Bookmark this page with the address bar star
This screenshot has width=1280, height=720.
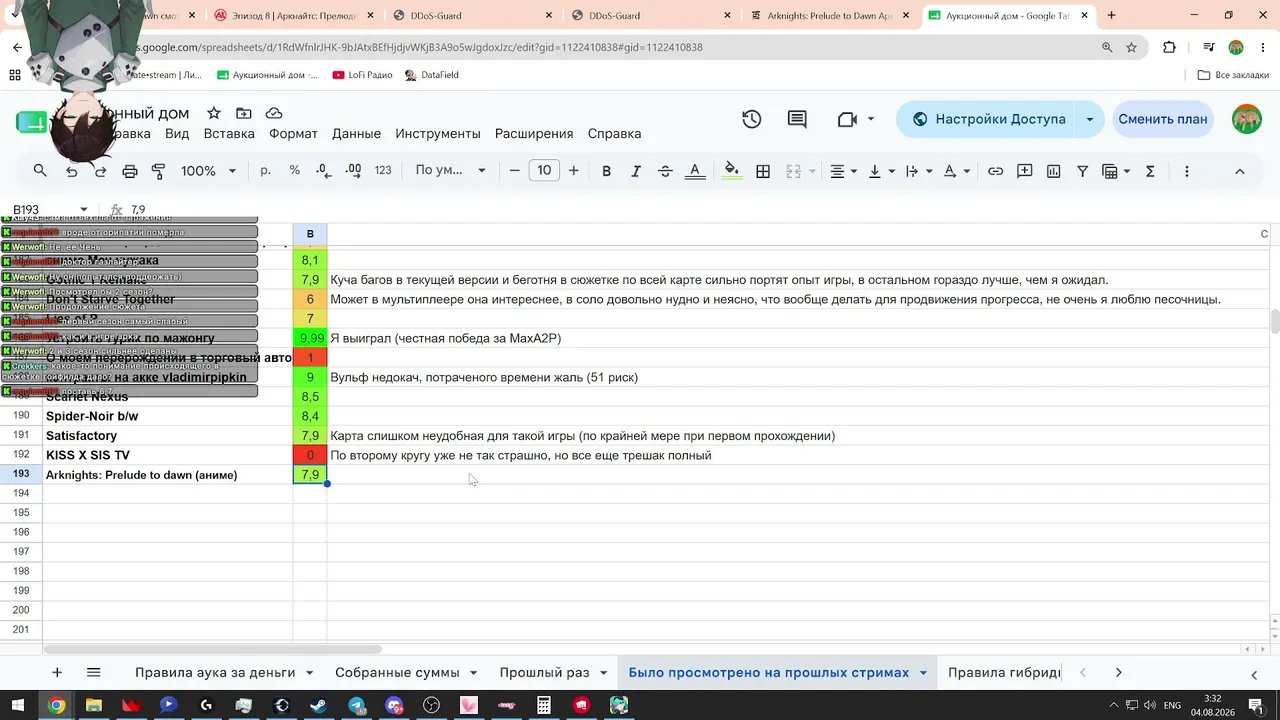[1131, 47]
